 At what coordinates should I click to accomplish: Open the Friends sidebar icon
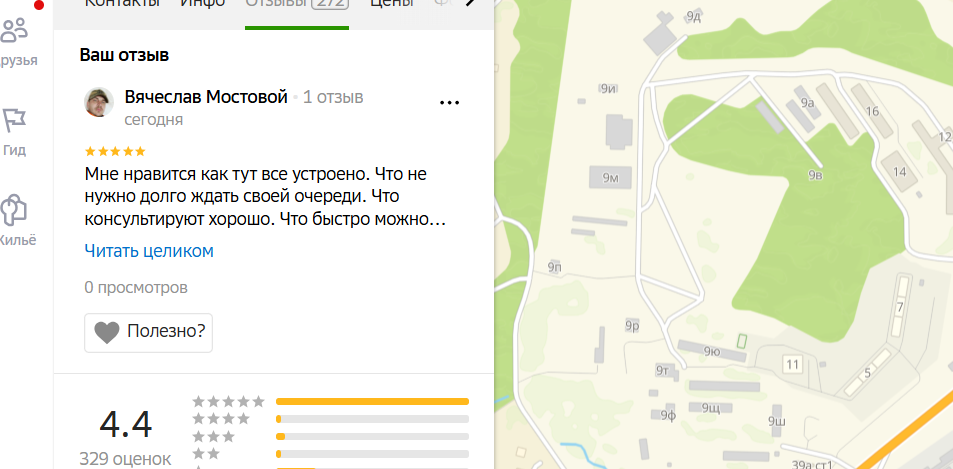click(x=15, y=30)
